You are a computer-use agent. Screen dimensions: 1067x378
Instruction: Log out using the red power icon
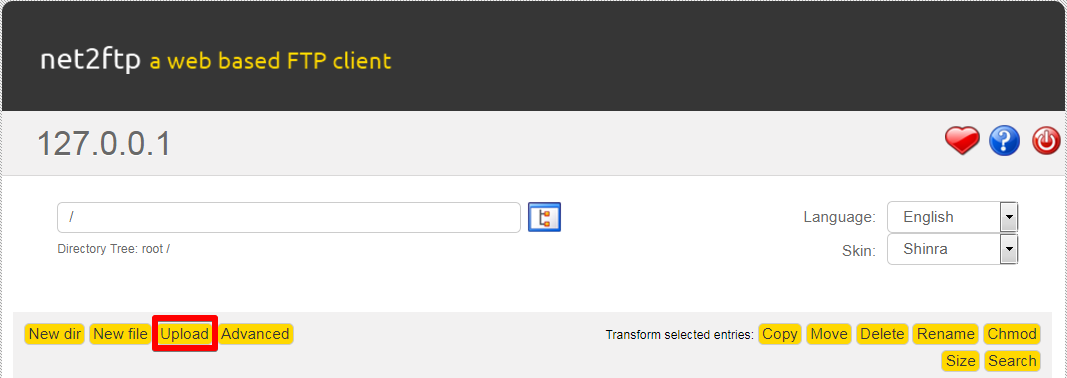(1046, 141)
